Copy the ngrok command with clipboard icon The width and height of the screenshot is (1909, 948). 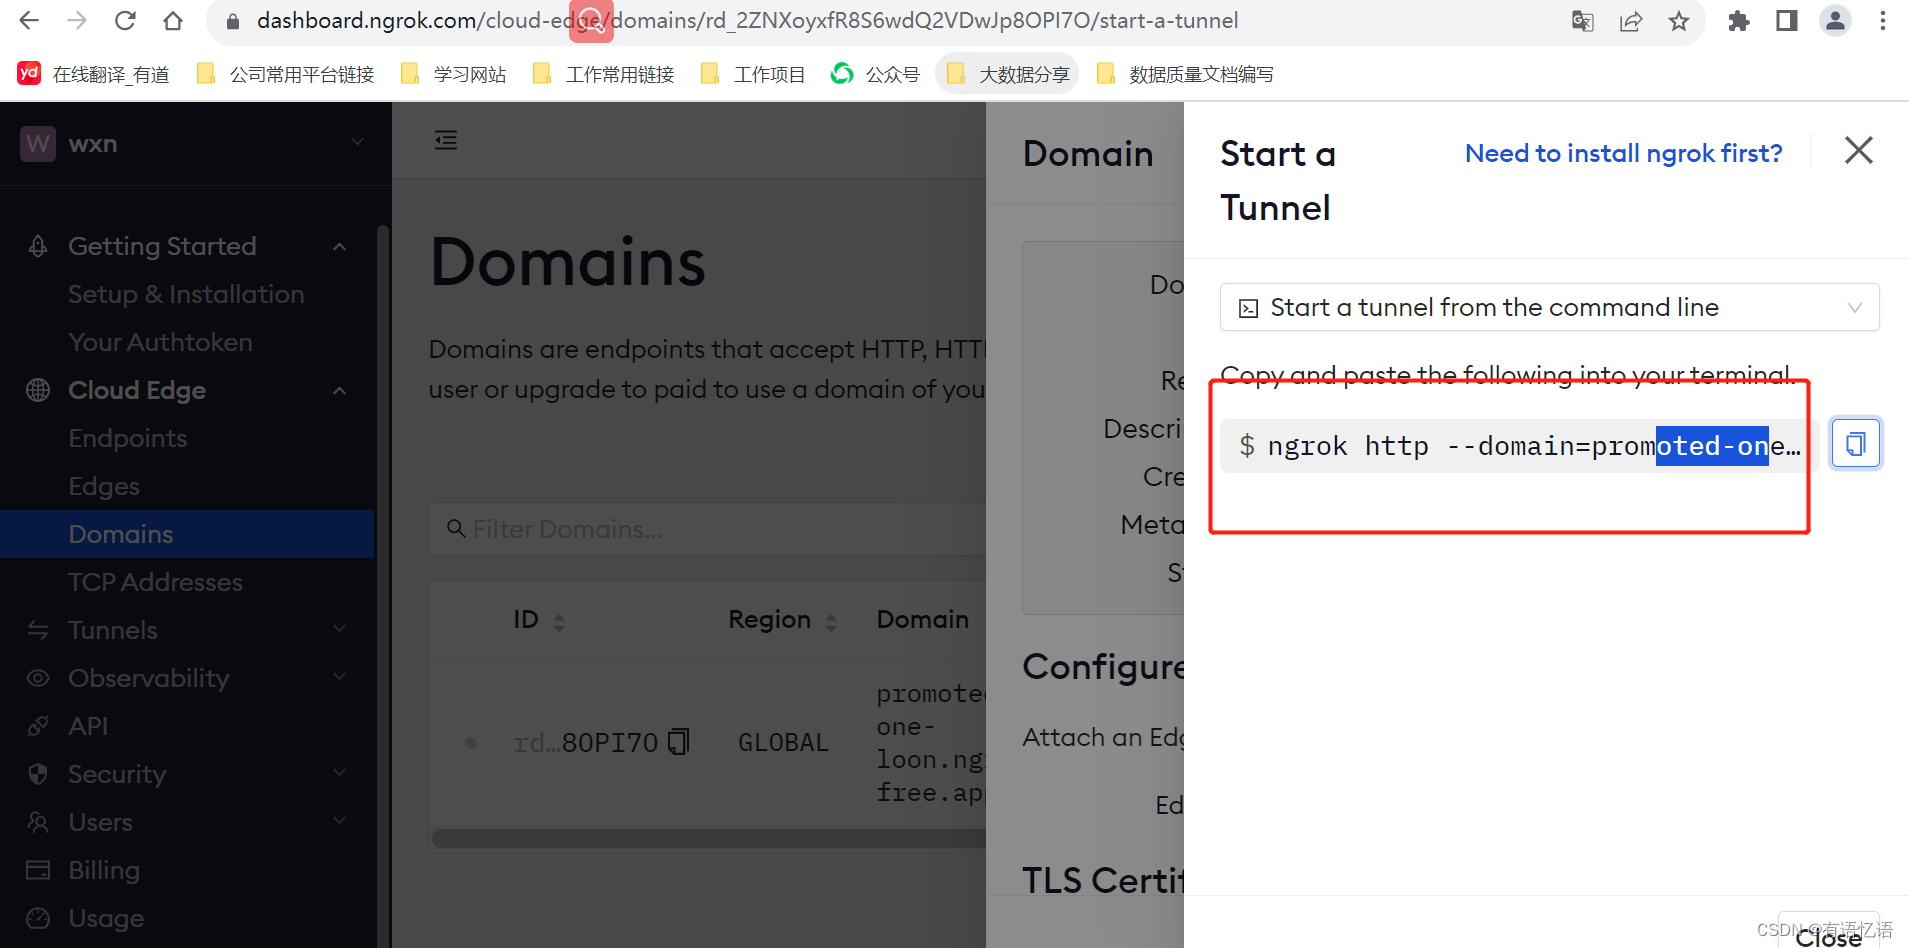1856,443
